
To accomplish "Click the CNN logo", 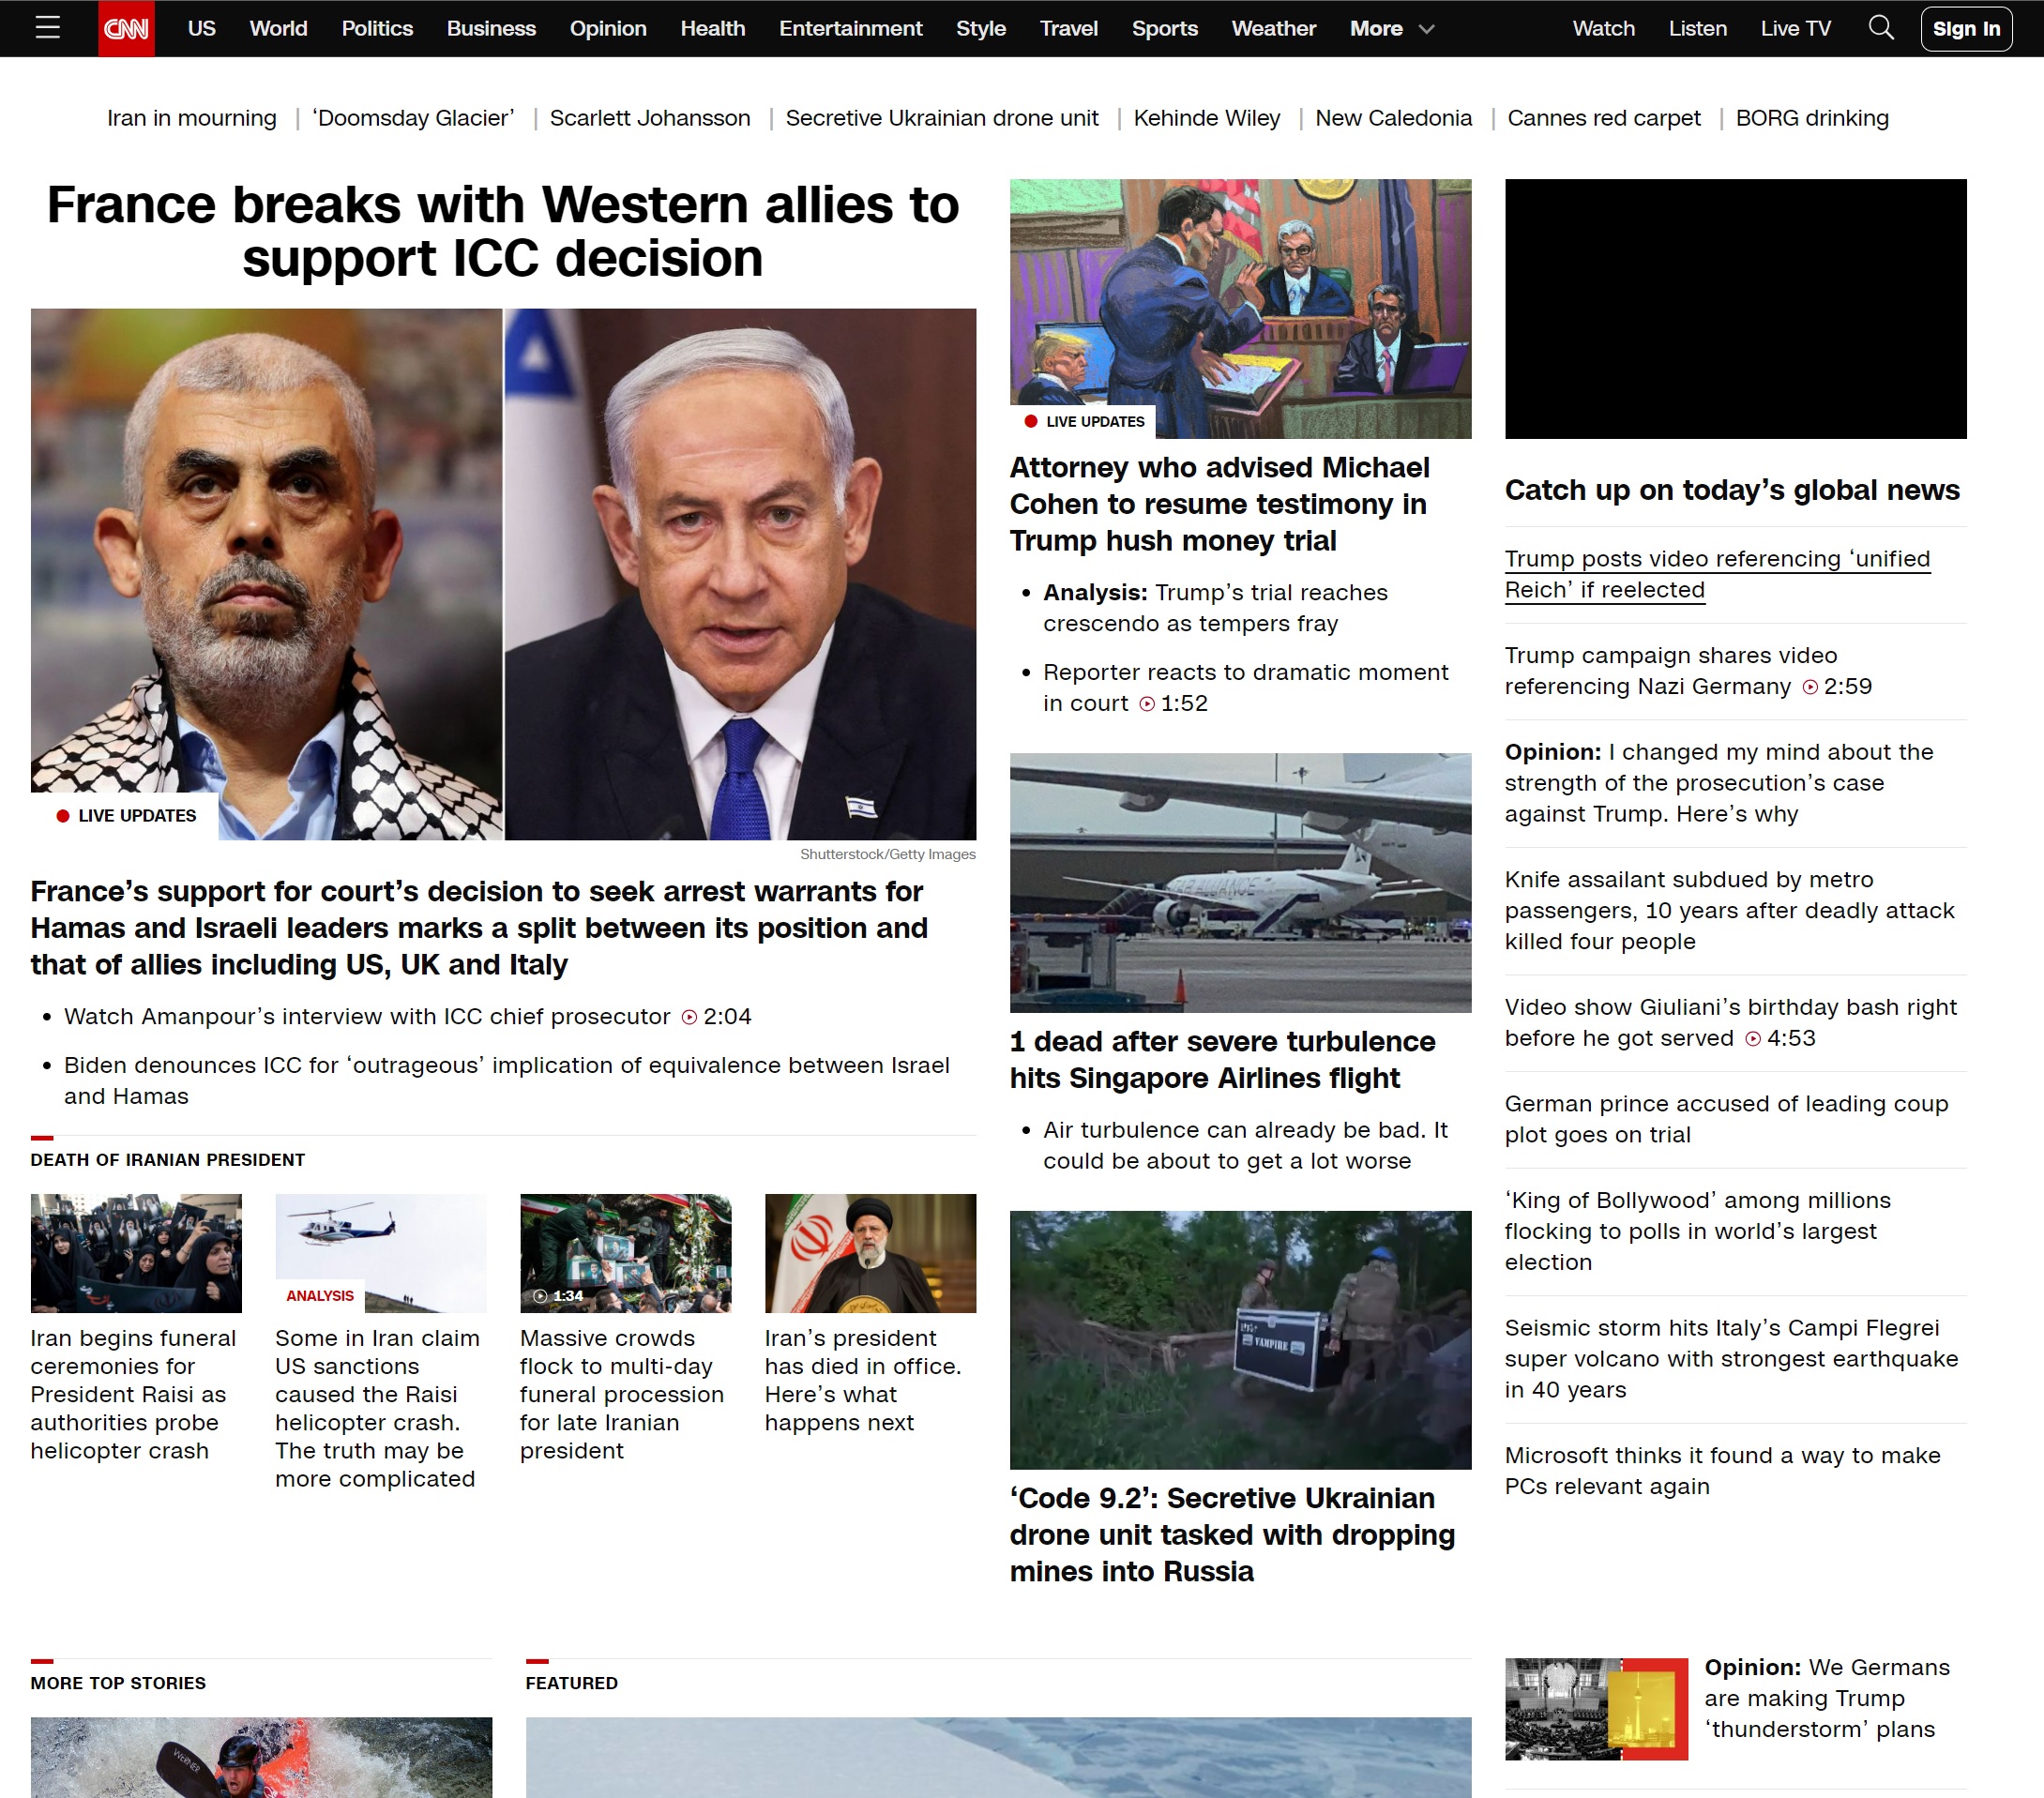I will point(126,29).
